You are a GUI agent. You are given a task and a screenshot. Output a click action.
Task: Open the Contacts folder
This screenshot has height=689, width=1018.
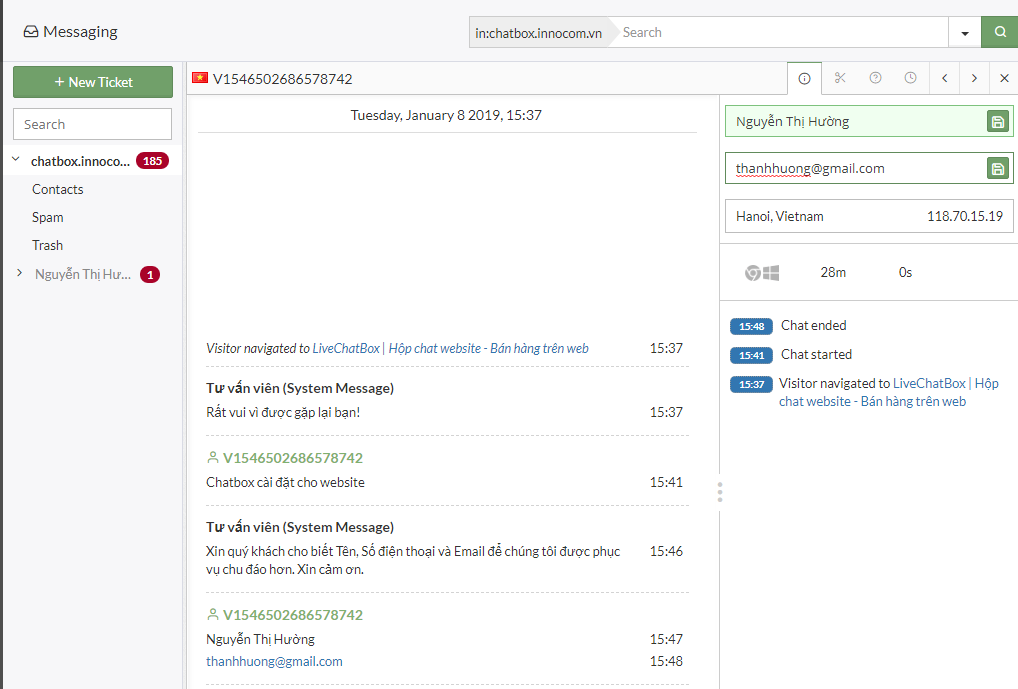58,189
